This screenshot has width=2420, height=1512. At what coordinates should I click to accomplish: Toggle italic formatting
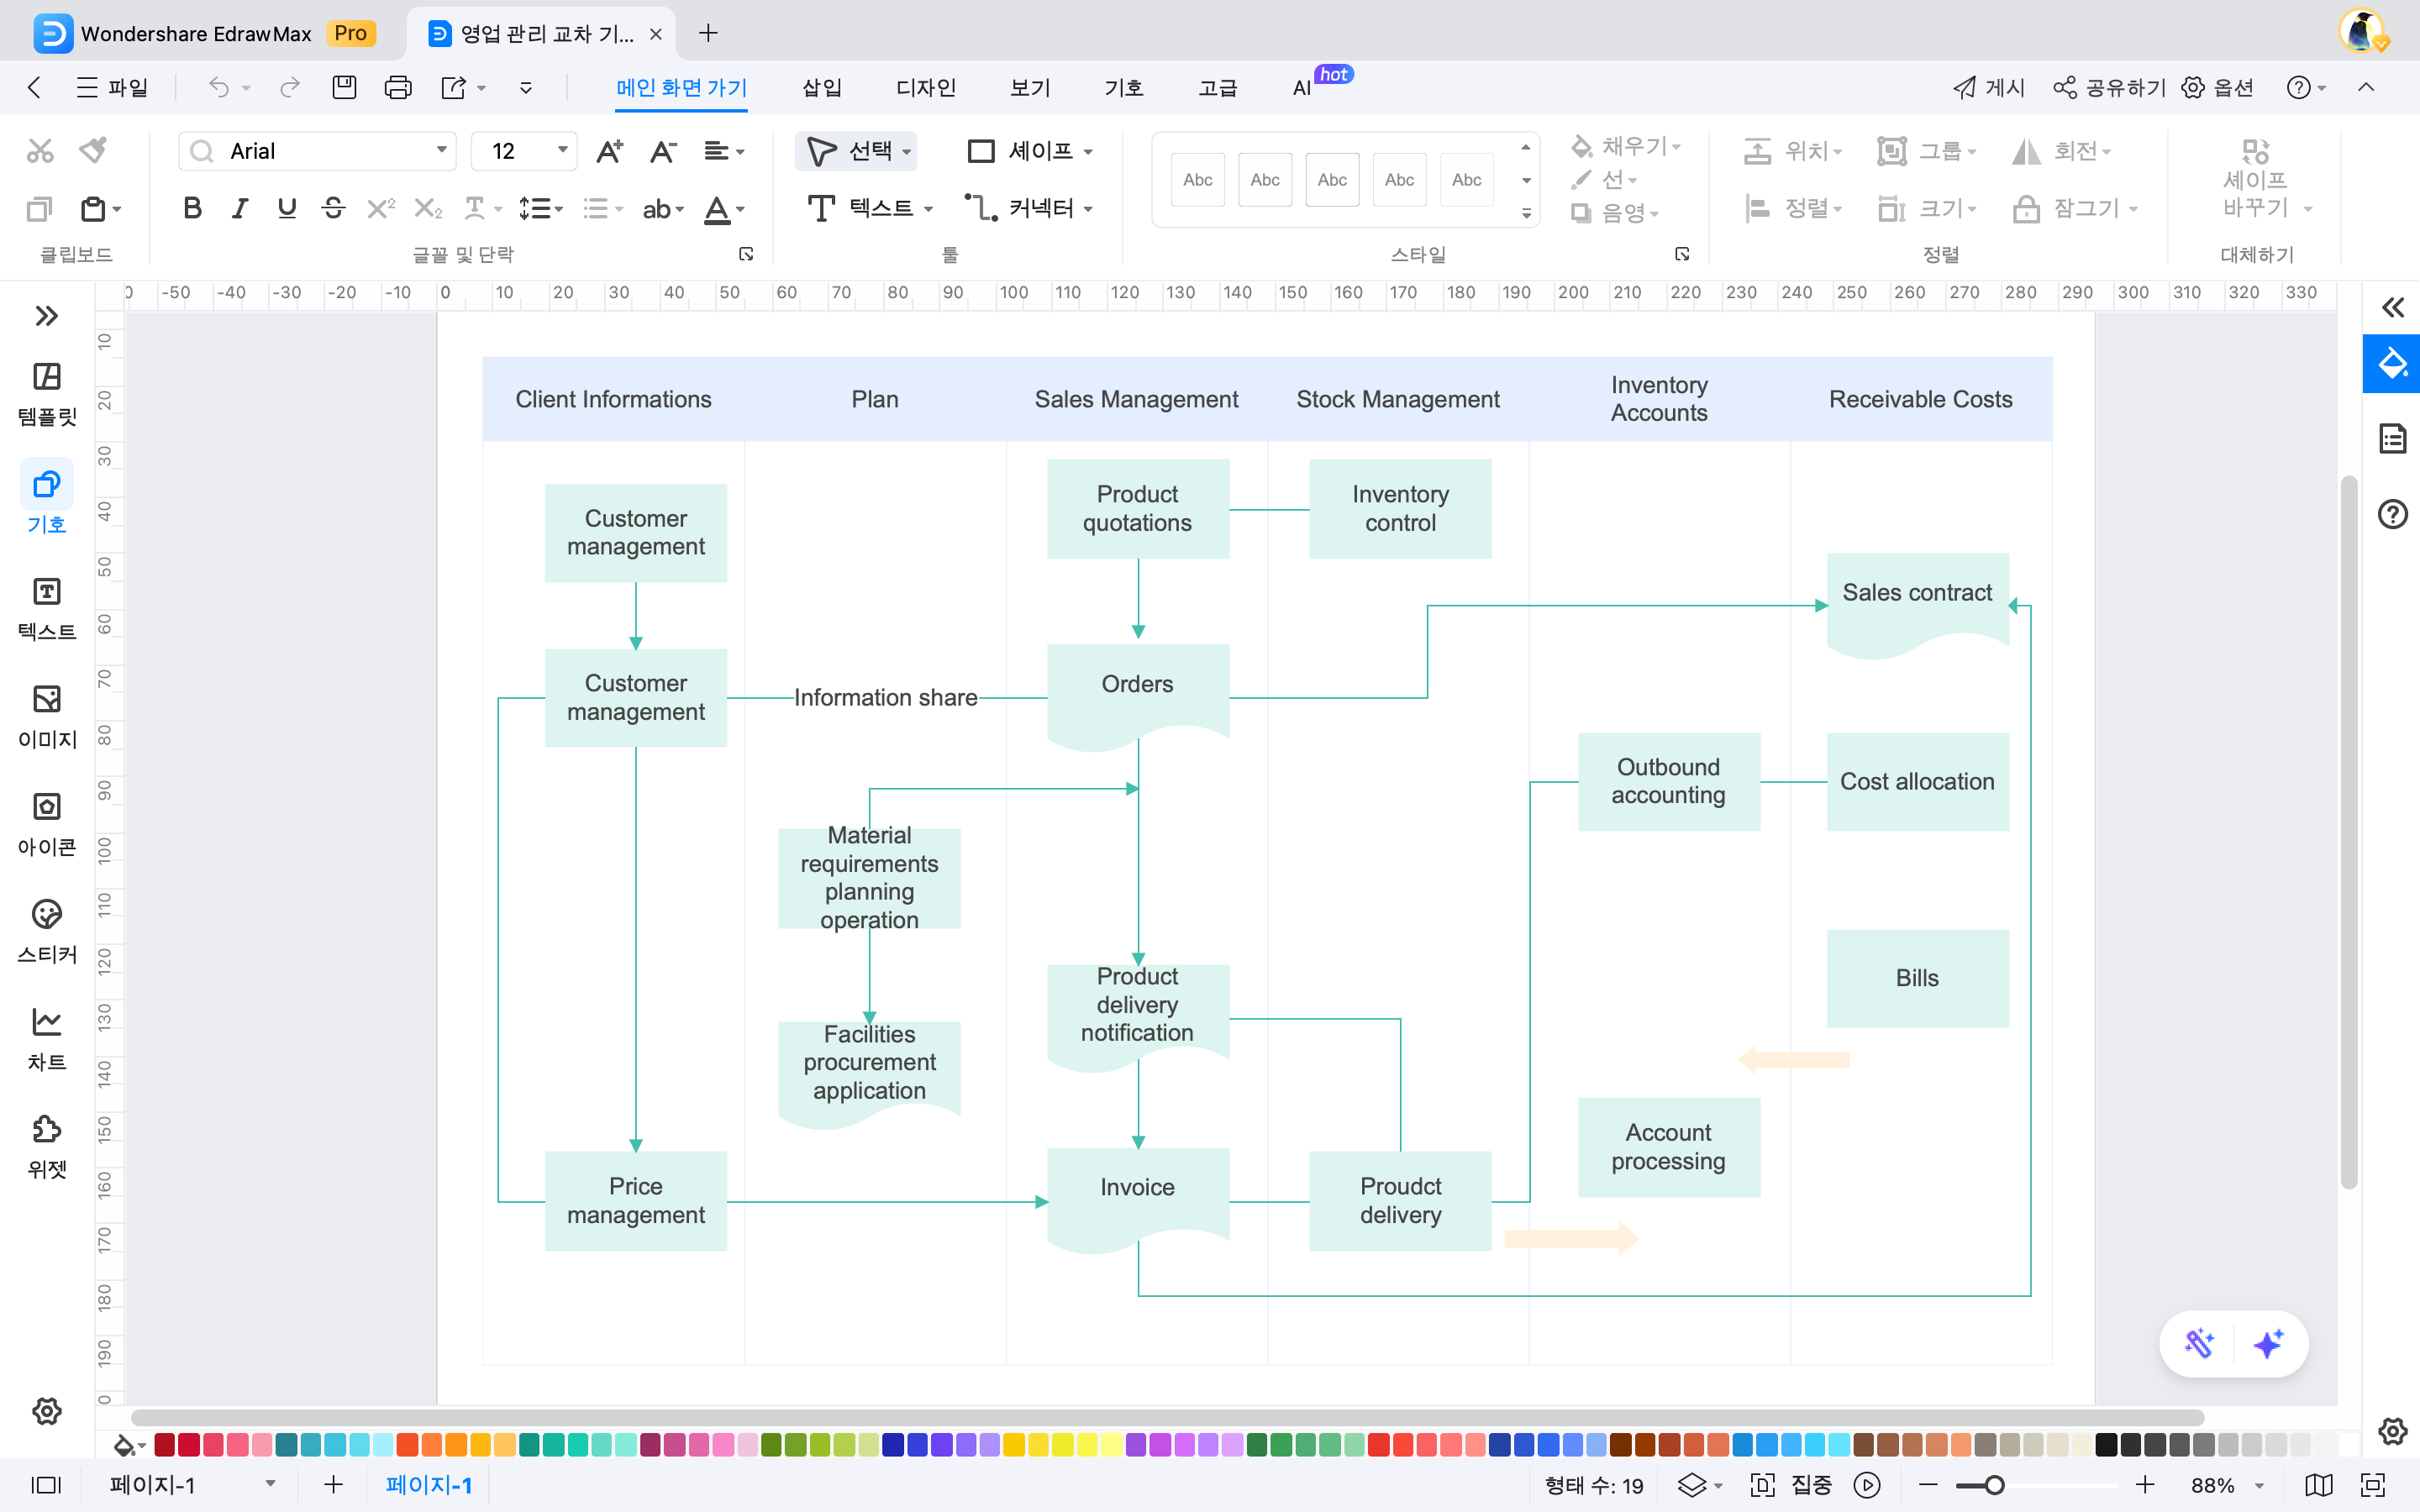tap(239, 208)
